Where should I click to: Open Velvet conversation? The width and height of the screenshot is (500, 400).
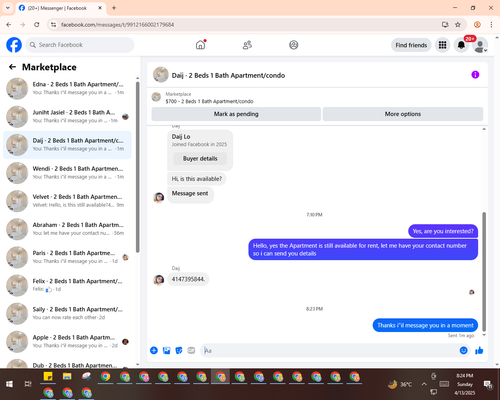pos(67,201)
